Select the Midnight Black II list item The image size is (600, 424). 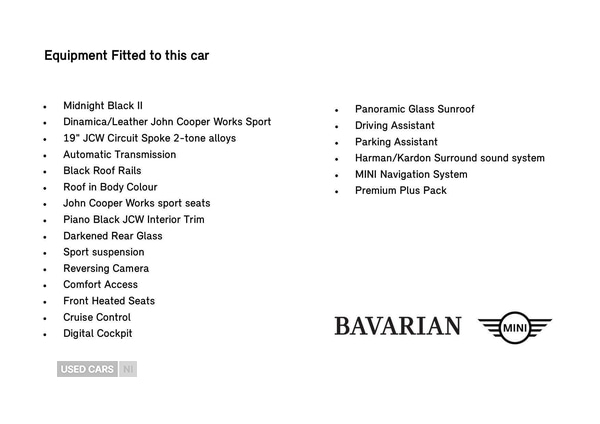[103, 106]
